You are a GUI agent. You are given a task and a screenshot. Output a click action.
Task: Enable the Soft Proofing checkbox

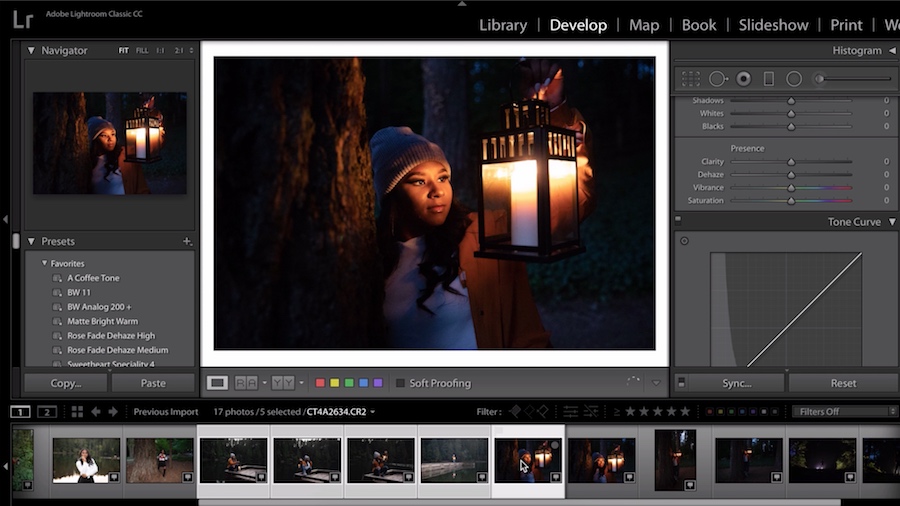[x=401, y=383]
